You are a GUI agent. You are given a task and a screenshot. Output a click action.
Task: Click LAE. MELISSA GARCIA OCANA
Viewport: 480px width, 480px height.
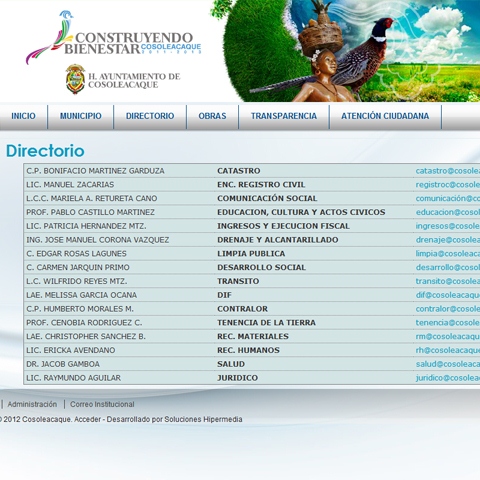click(x=82, y=295)
